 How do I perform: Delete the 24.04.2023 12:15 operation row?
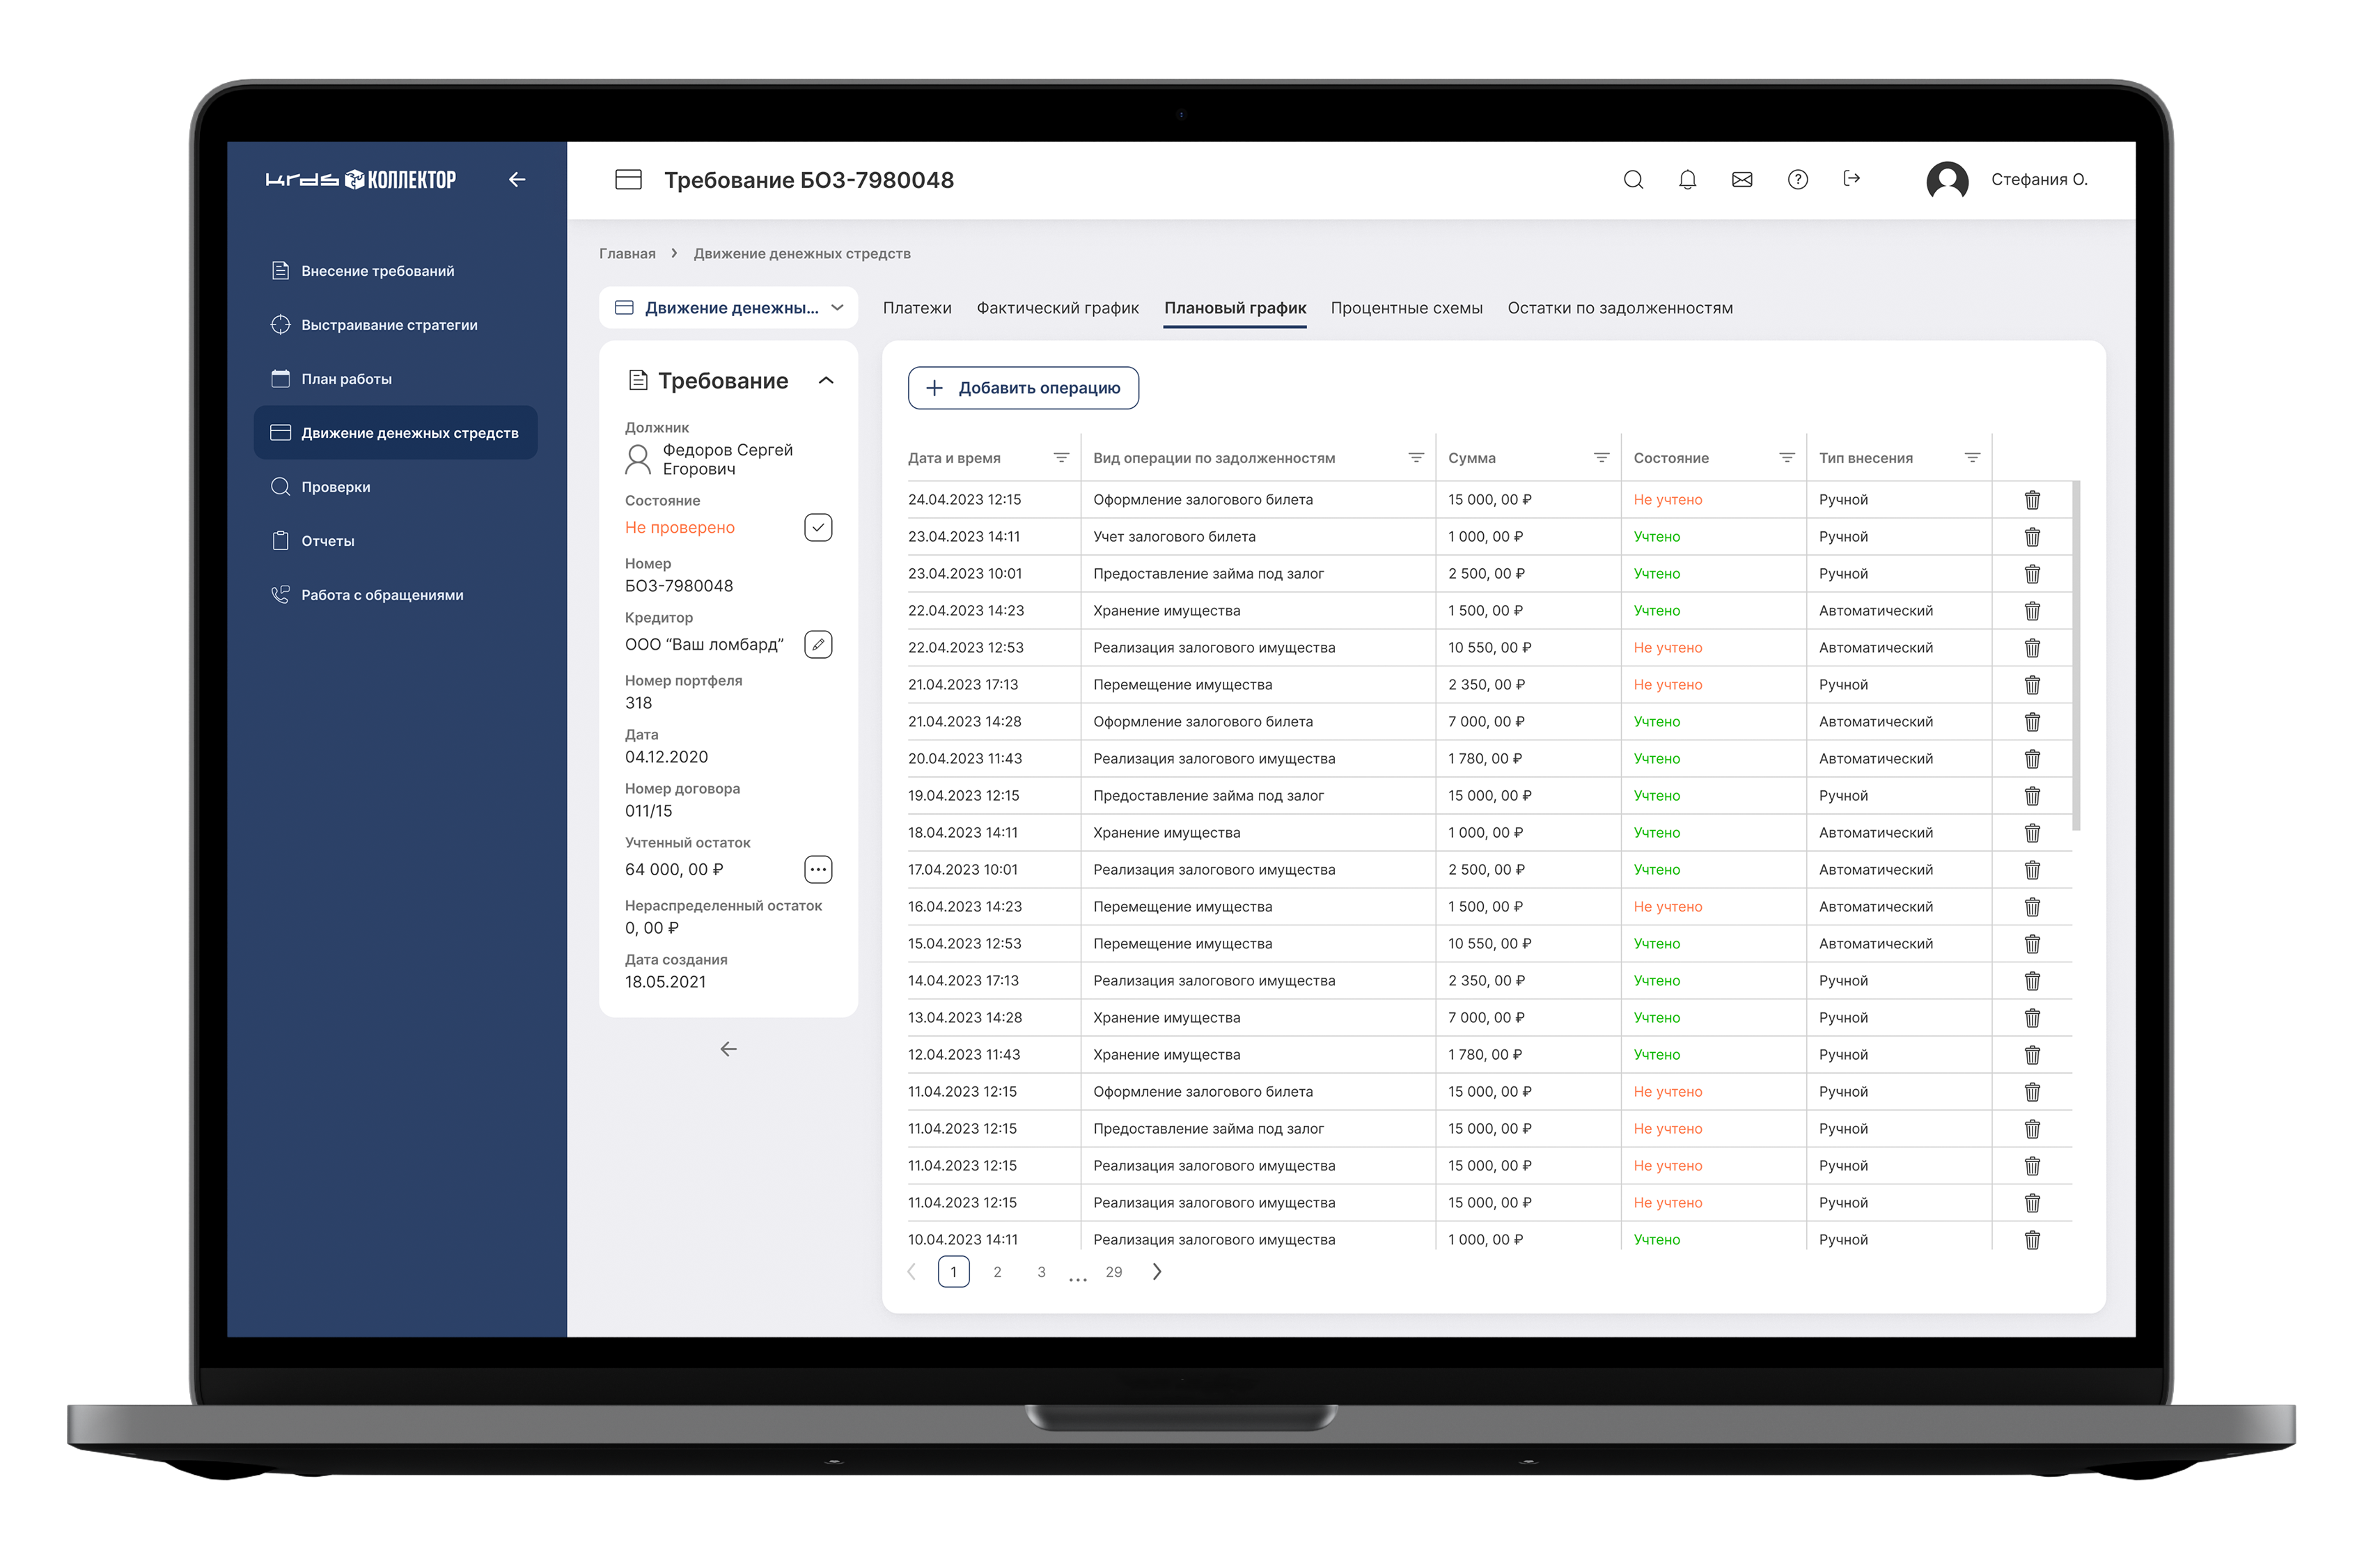(2031, 500)
